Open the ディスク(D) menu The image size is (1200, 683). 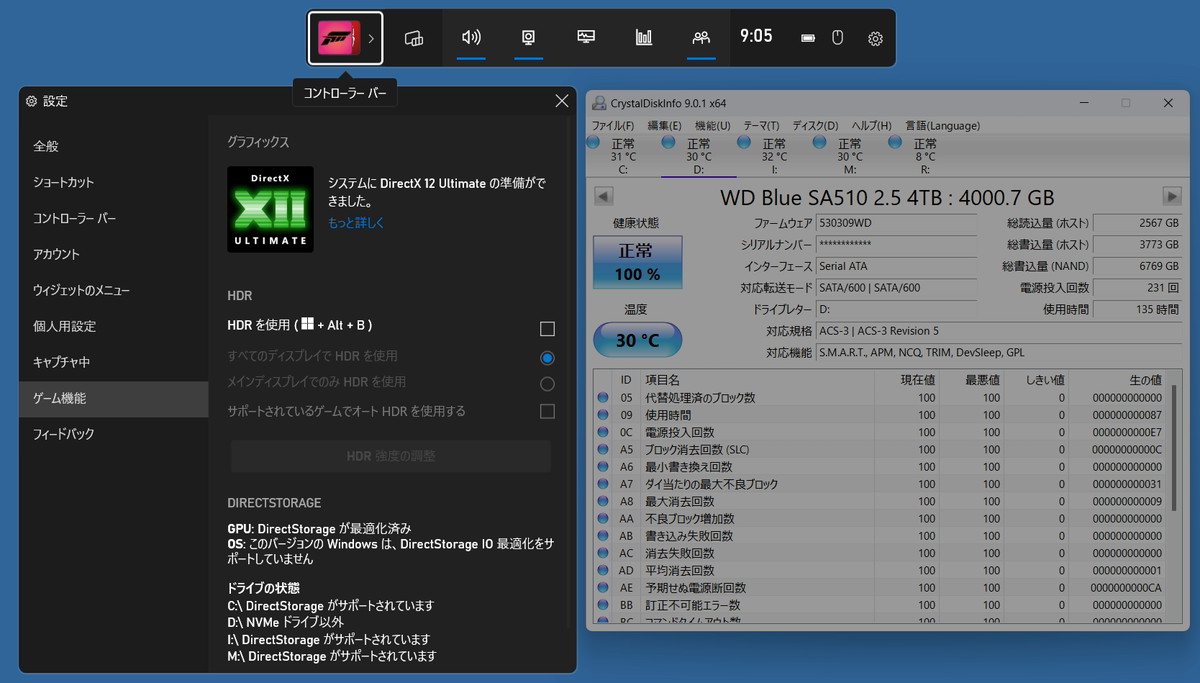815,126
